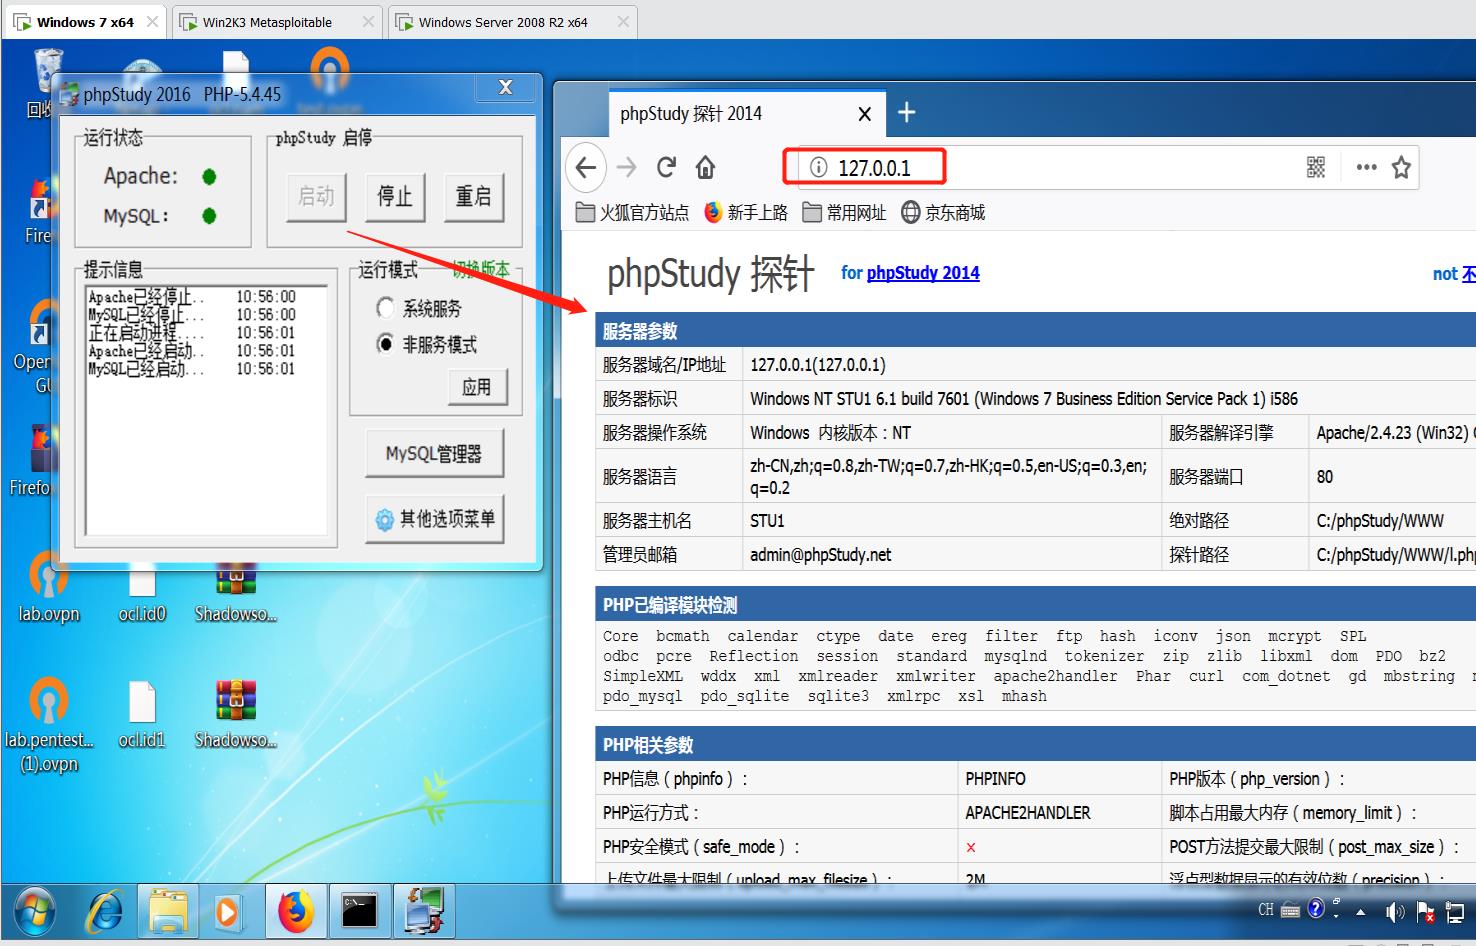Open volume control in system tray

pos(1394,911)
